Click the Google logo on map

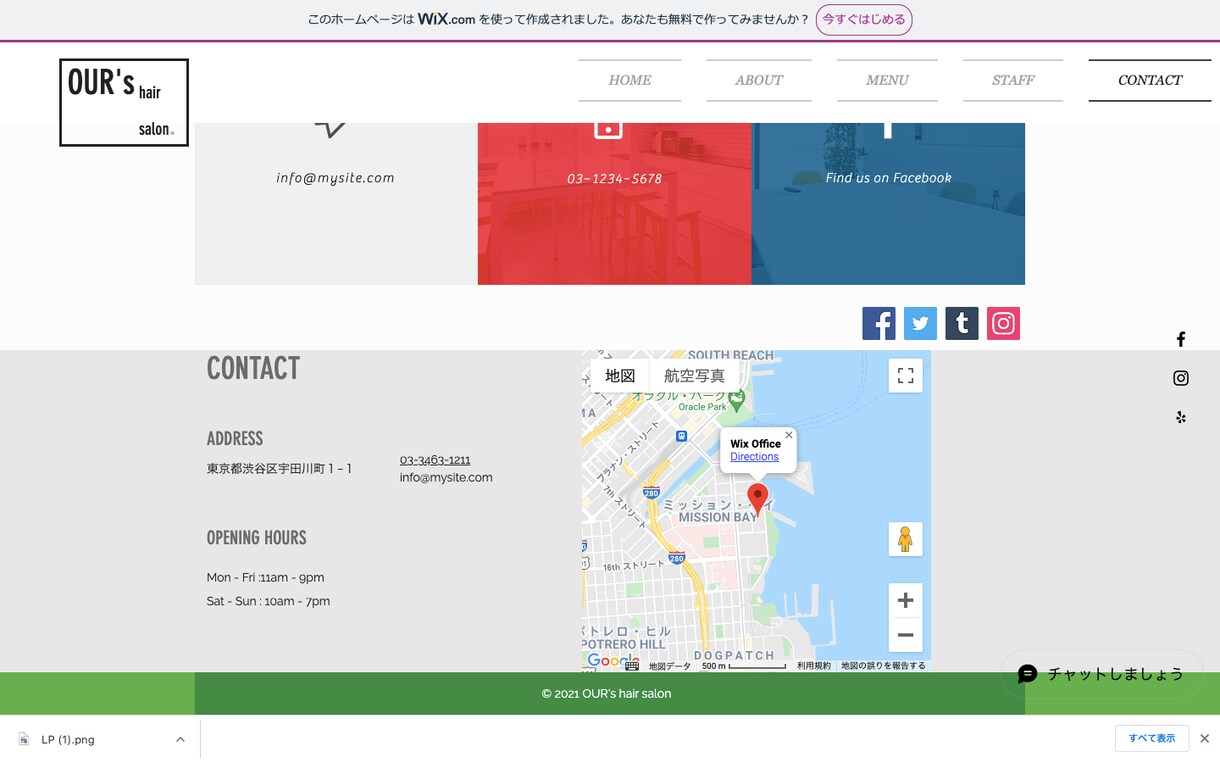coord(612,661)
